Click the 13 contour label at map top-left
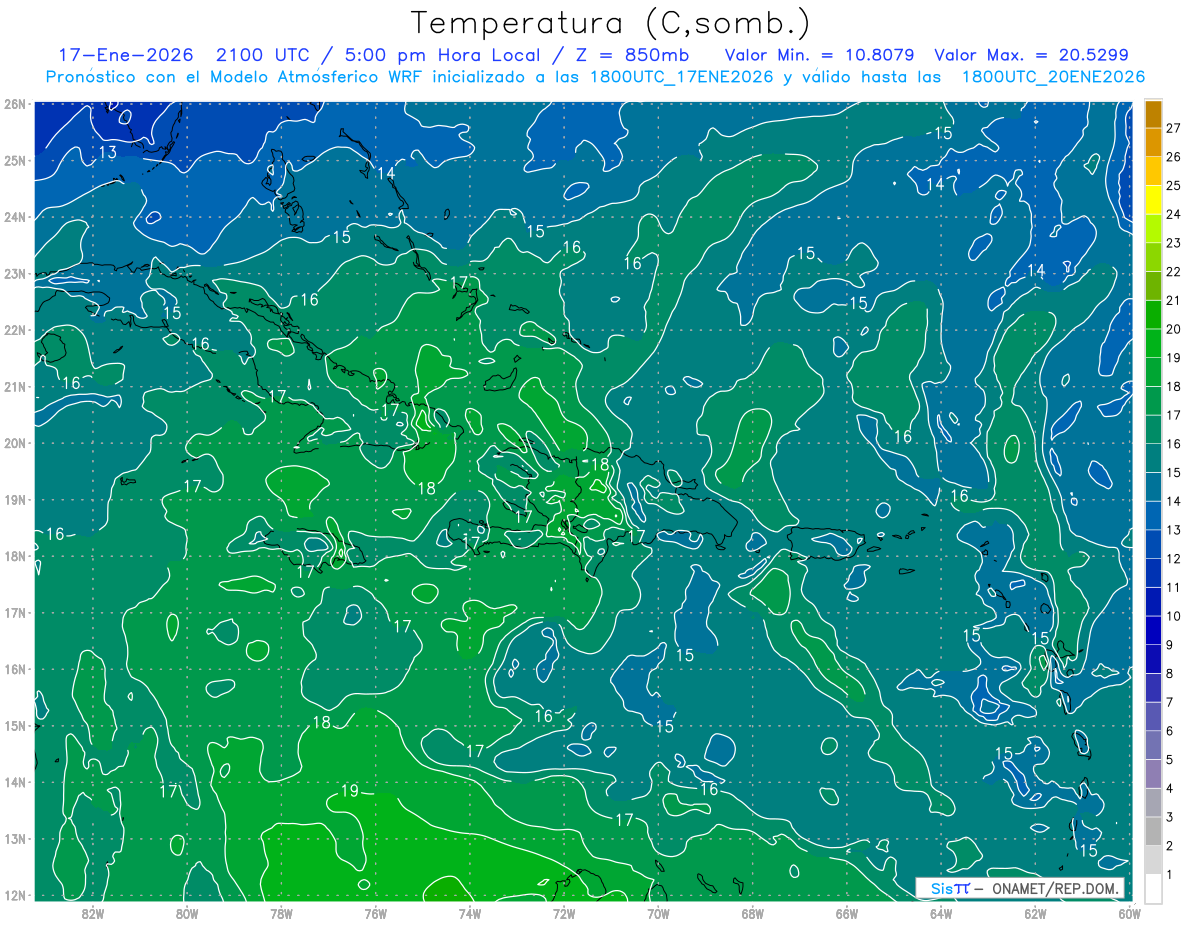 pos(108,153)
